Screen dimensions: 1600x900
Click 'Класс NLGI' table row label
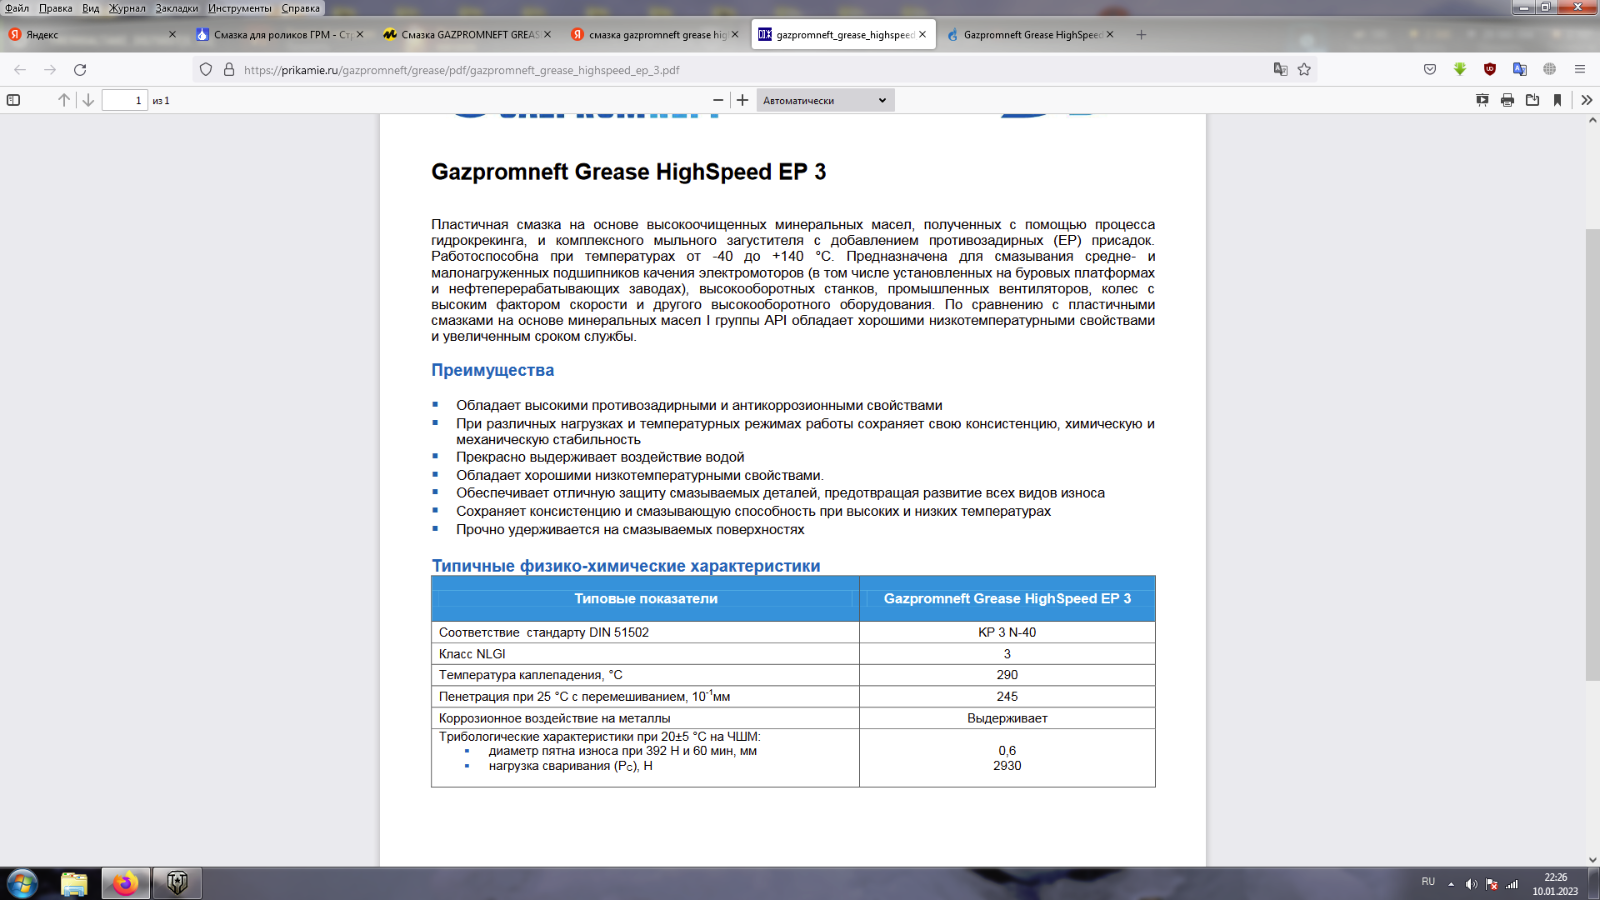pyautogui.click(x=472, y=654)
